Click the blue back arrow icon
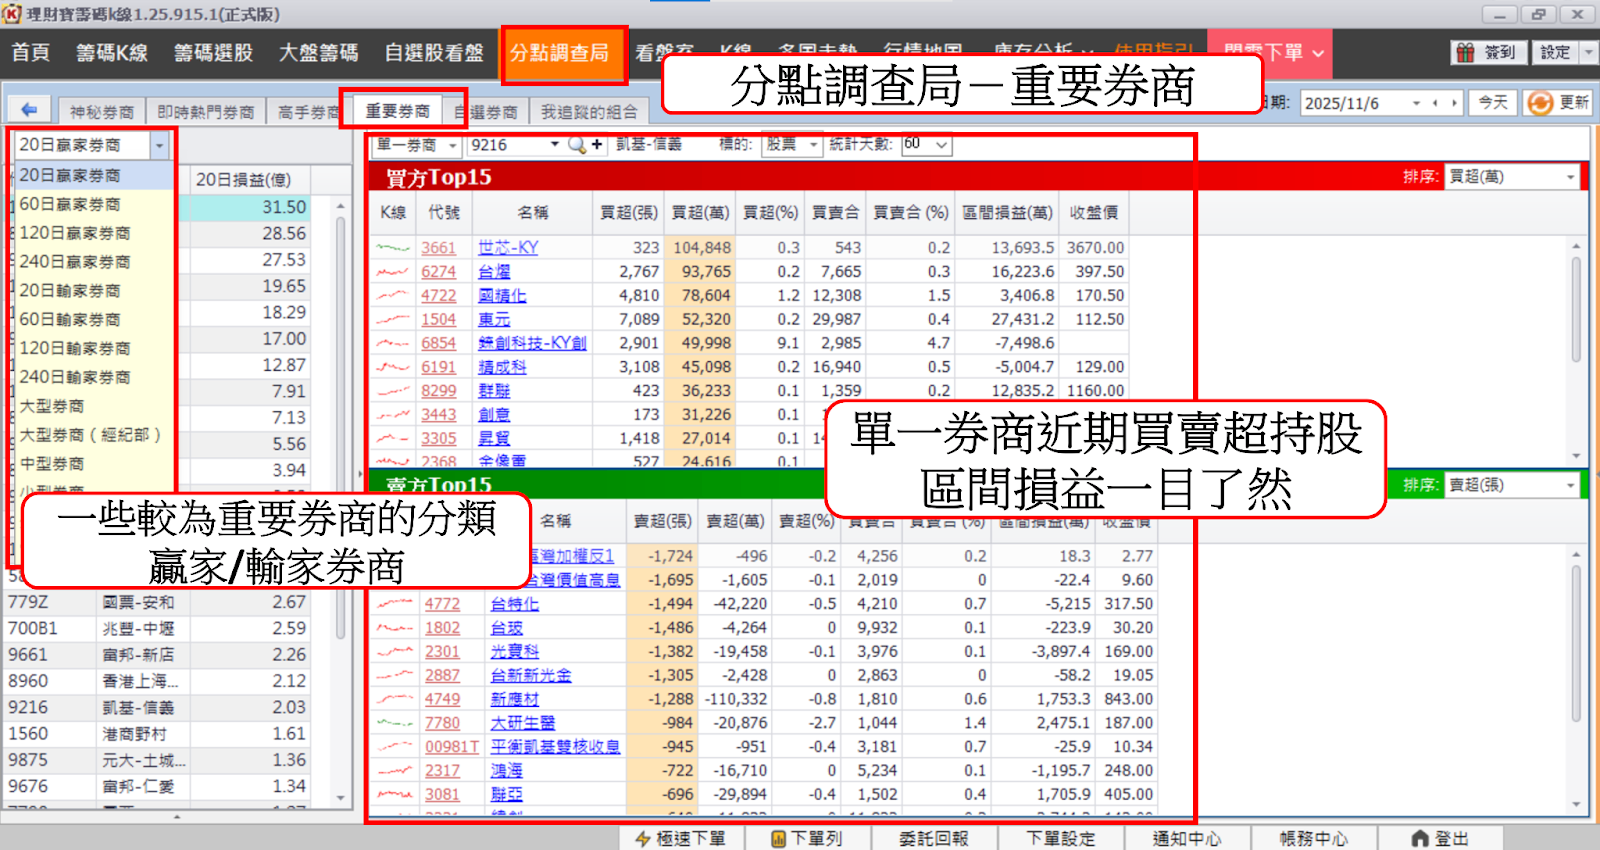 click(x=30, y=110)
